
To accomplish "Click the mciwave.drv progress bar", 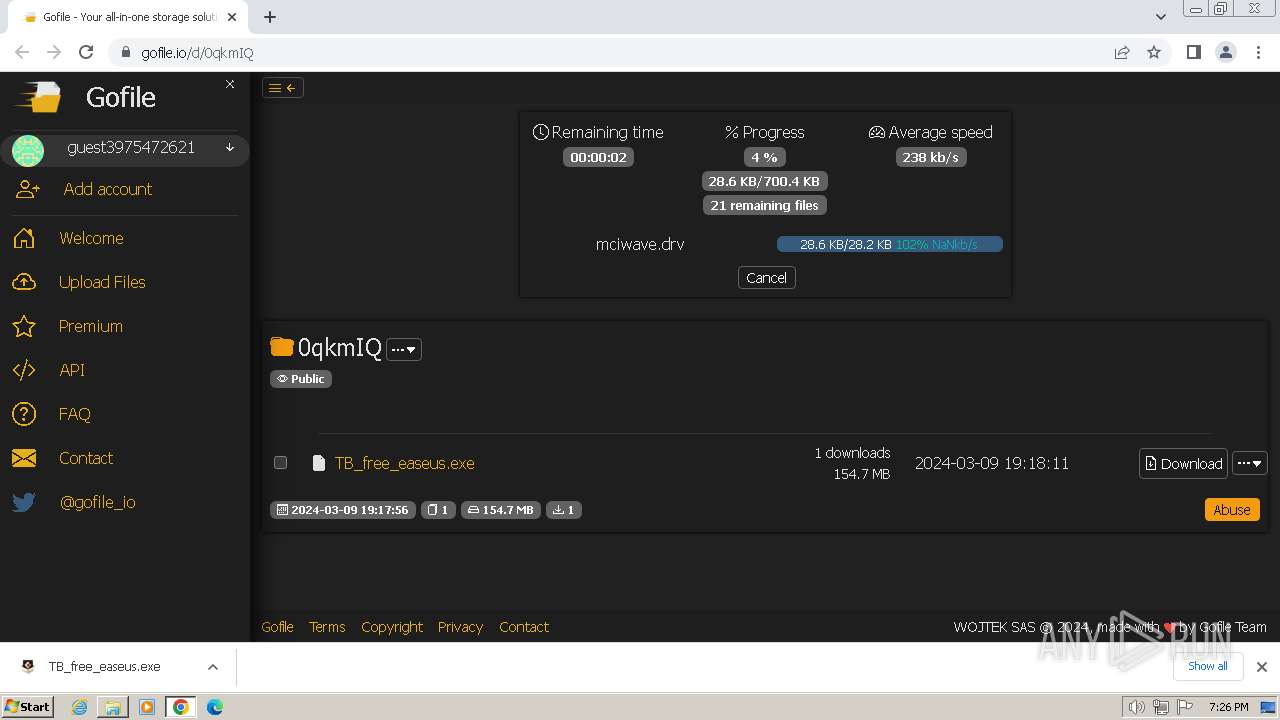I will [x=889, y=244].
